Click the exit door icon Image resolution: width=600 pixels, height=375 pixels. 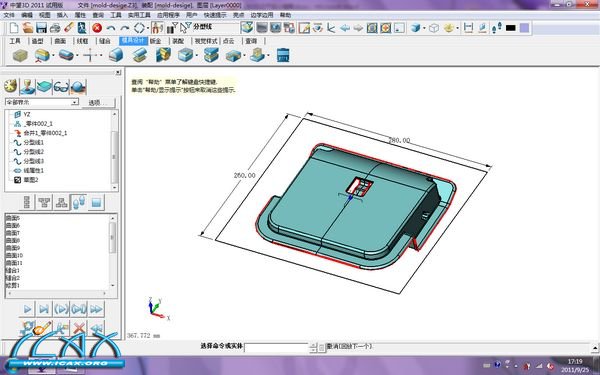82,28
